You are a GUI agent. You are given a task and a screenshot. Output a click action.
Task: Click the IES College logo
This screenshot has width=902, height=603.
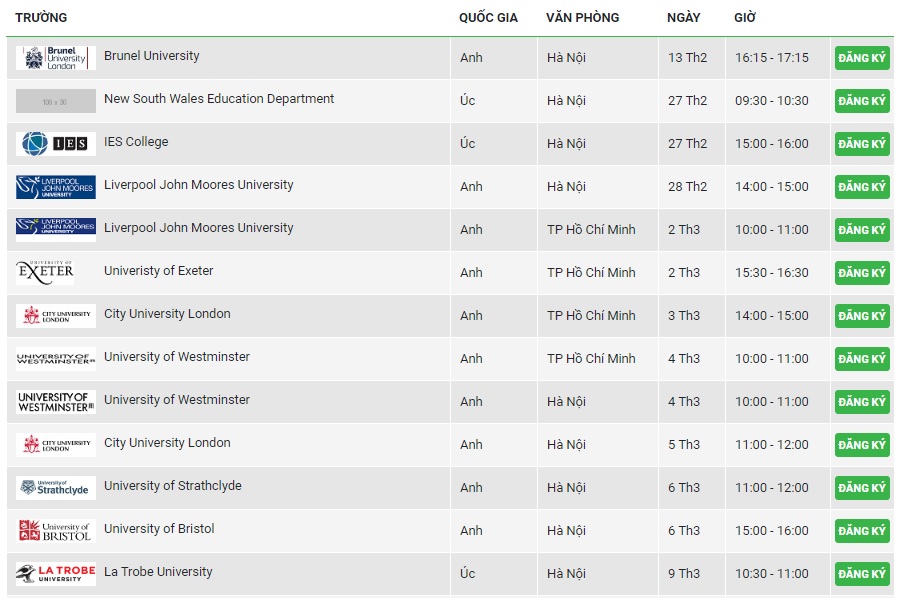tap(56, 144)
